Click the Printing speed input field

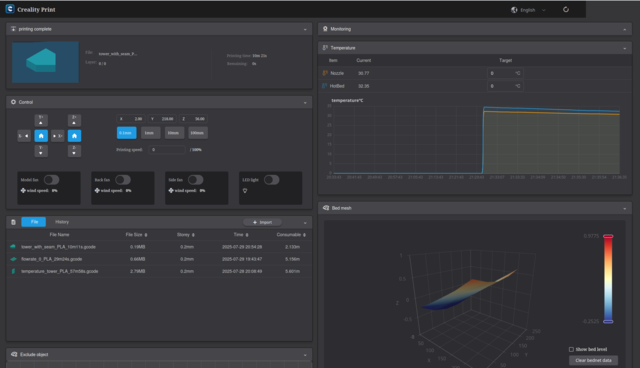(167, 150)
